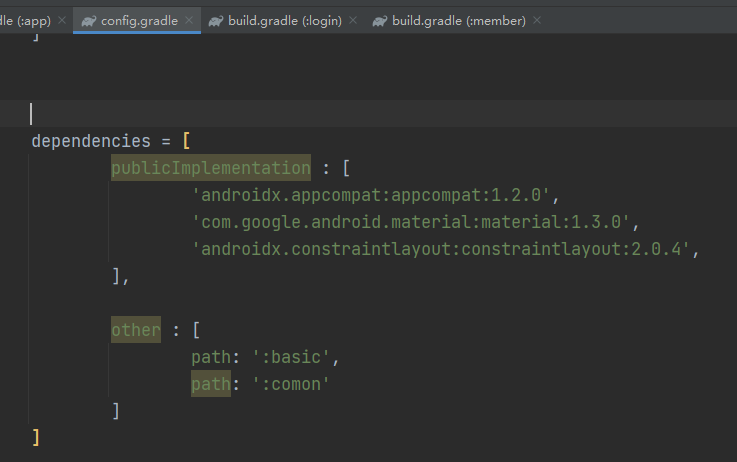
Task: Click the highlighted 'path' key before ':comon'
Action: pos(211,384)
